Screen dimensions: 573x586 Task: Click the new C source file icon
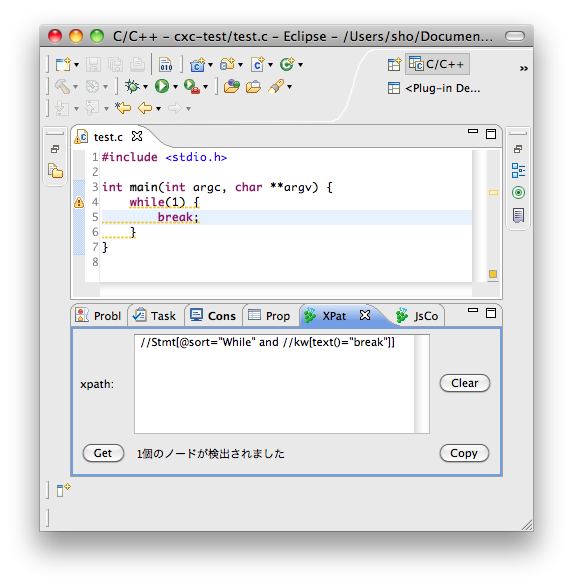coord(258,64)
